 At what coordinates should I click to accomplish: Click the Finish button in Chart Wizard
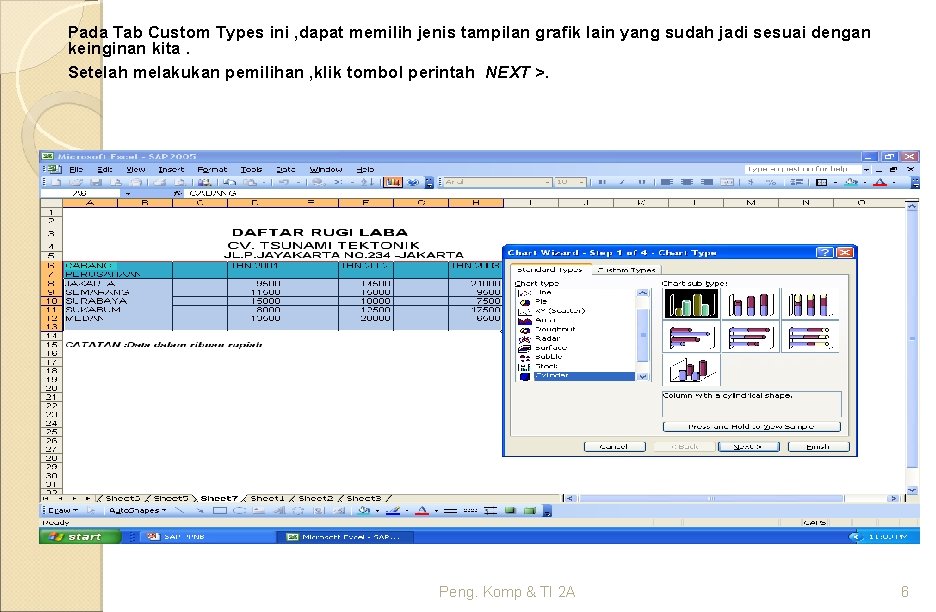coord(818,447)
